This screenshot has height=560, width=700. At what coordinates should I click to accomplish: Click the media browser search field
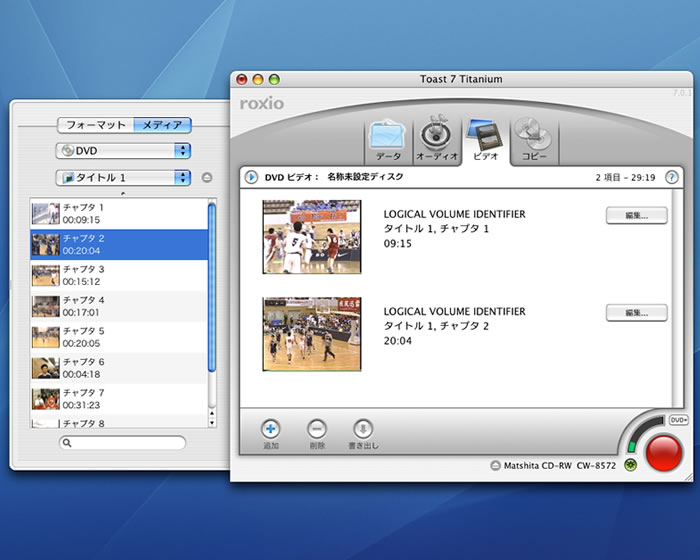pyautogui.click(x=123, y=442)
